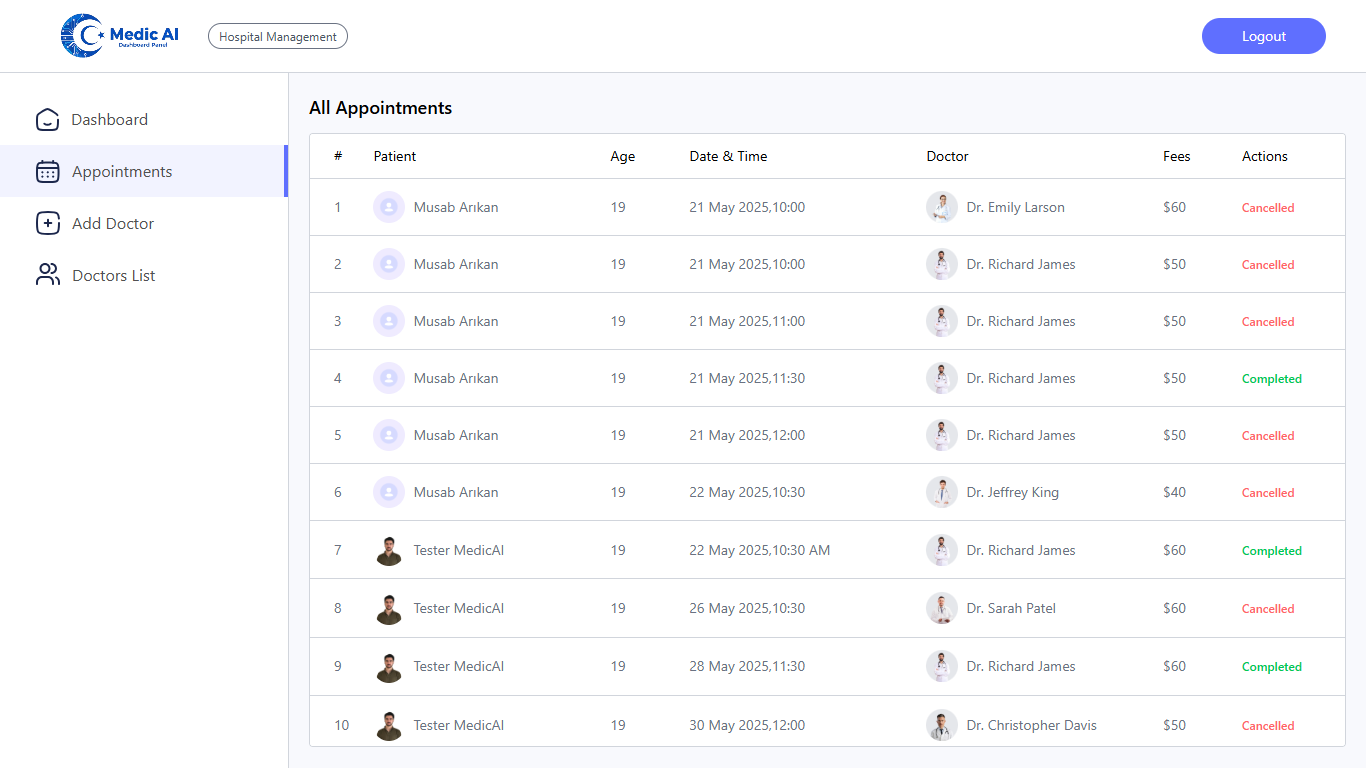1366x768 pixels.
Task: Click the Hospital Management badge
Action: click(278, 37)
